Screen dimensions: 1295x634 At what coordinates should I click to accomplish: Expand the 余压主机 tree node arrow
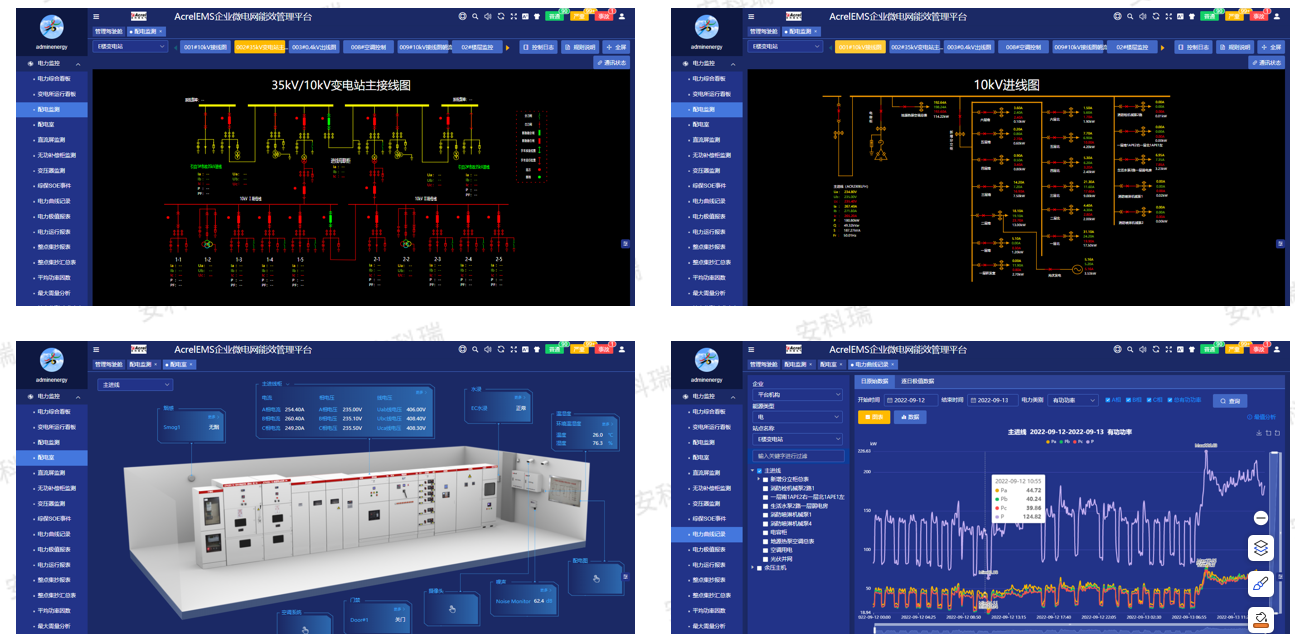[753, 568]
